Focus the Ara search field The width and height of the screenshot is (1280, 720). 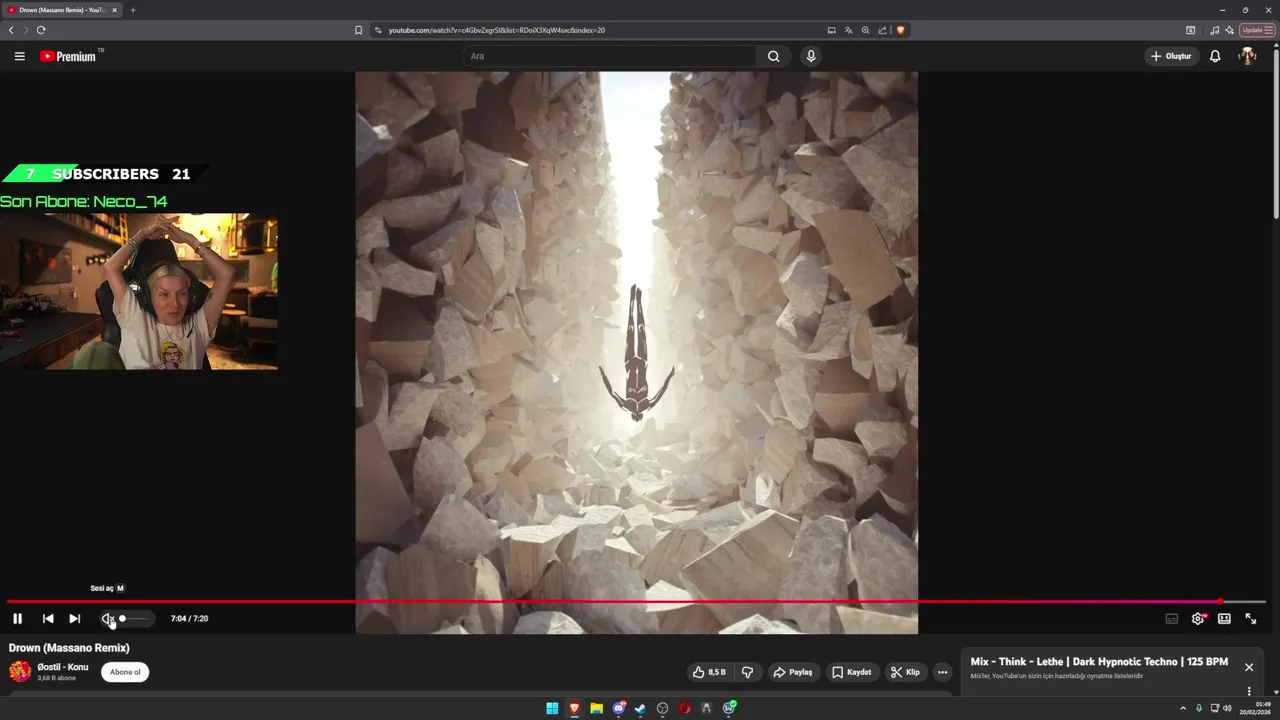point(609,56)
